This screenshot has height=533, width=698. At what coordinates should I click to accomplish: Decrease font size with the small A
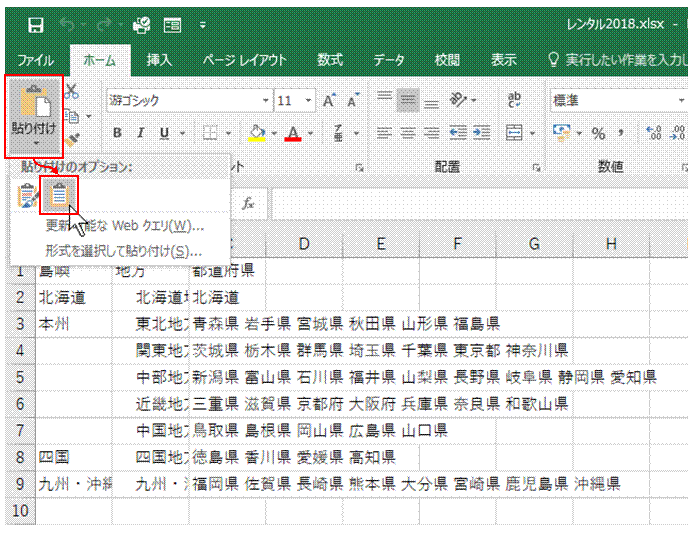[353, 101]
